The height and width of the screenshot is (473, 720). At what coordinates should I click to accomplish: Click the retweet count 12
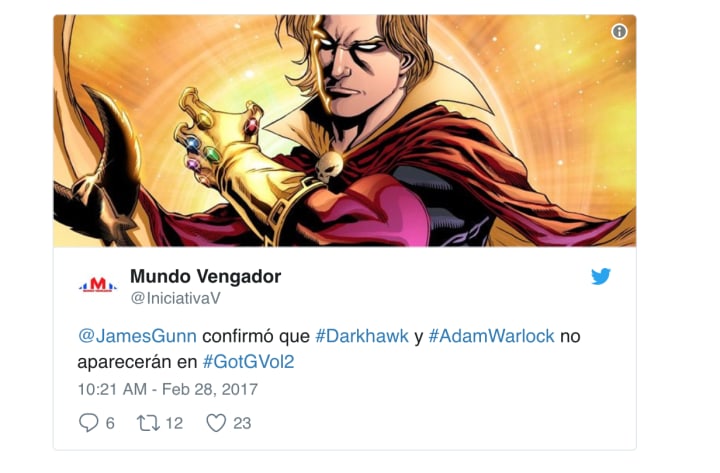174,423
